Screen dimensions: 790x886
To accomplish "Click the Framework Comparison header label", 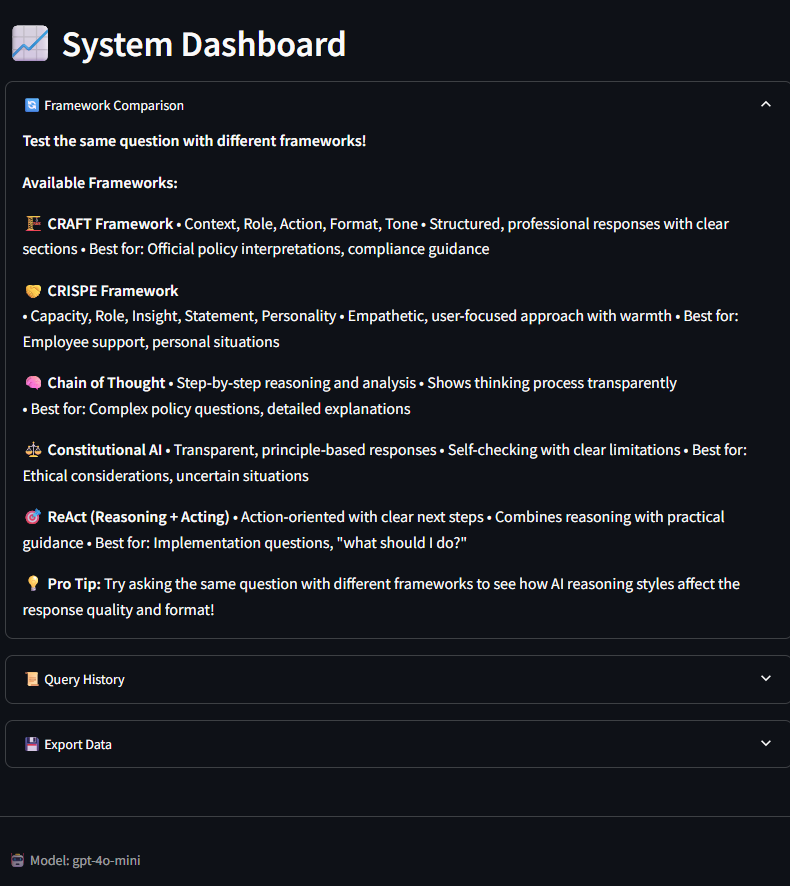I will tap(114, 105).
